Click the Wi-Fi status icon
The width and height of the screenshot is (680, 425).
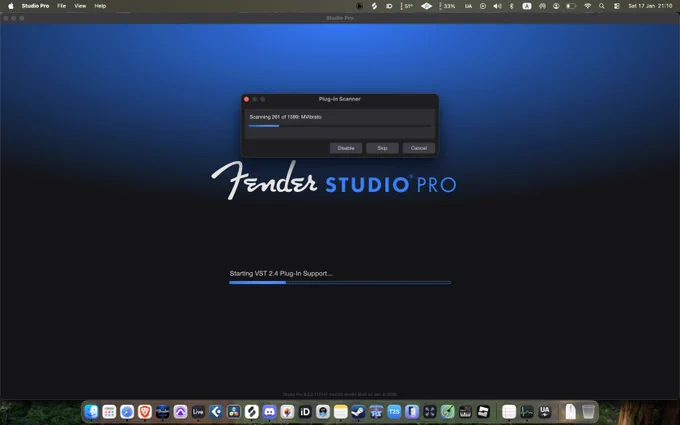tap(588, 6)
